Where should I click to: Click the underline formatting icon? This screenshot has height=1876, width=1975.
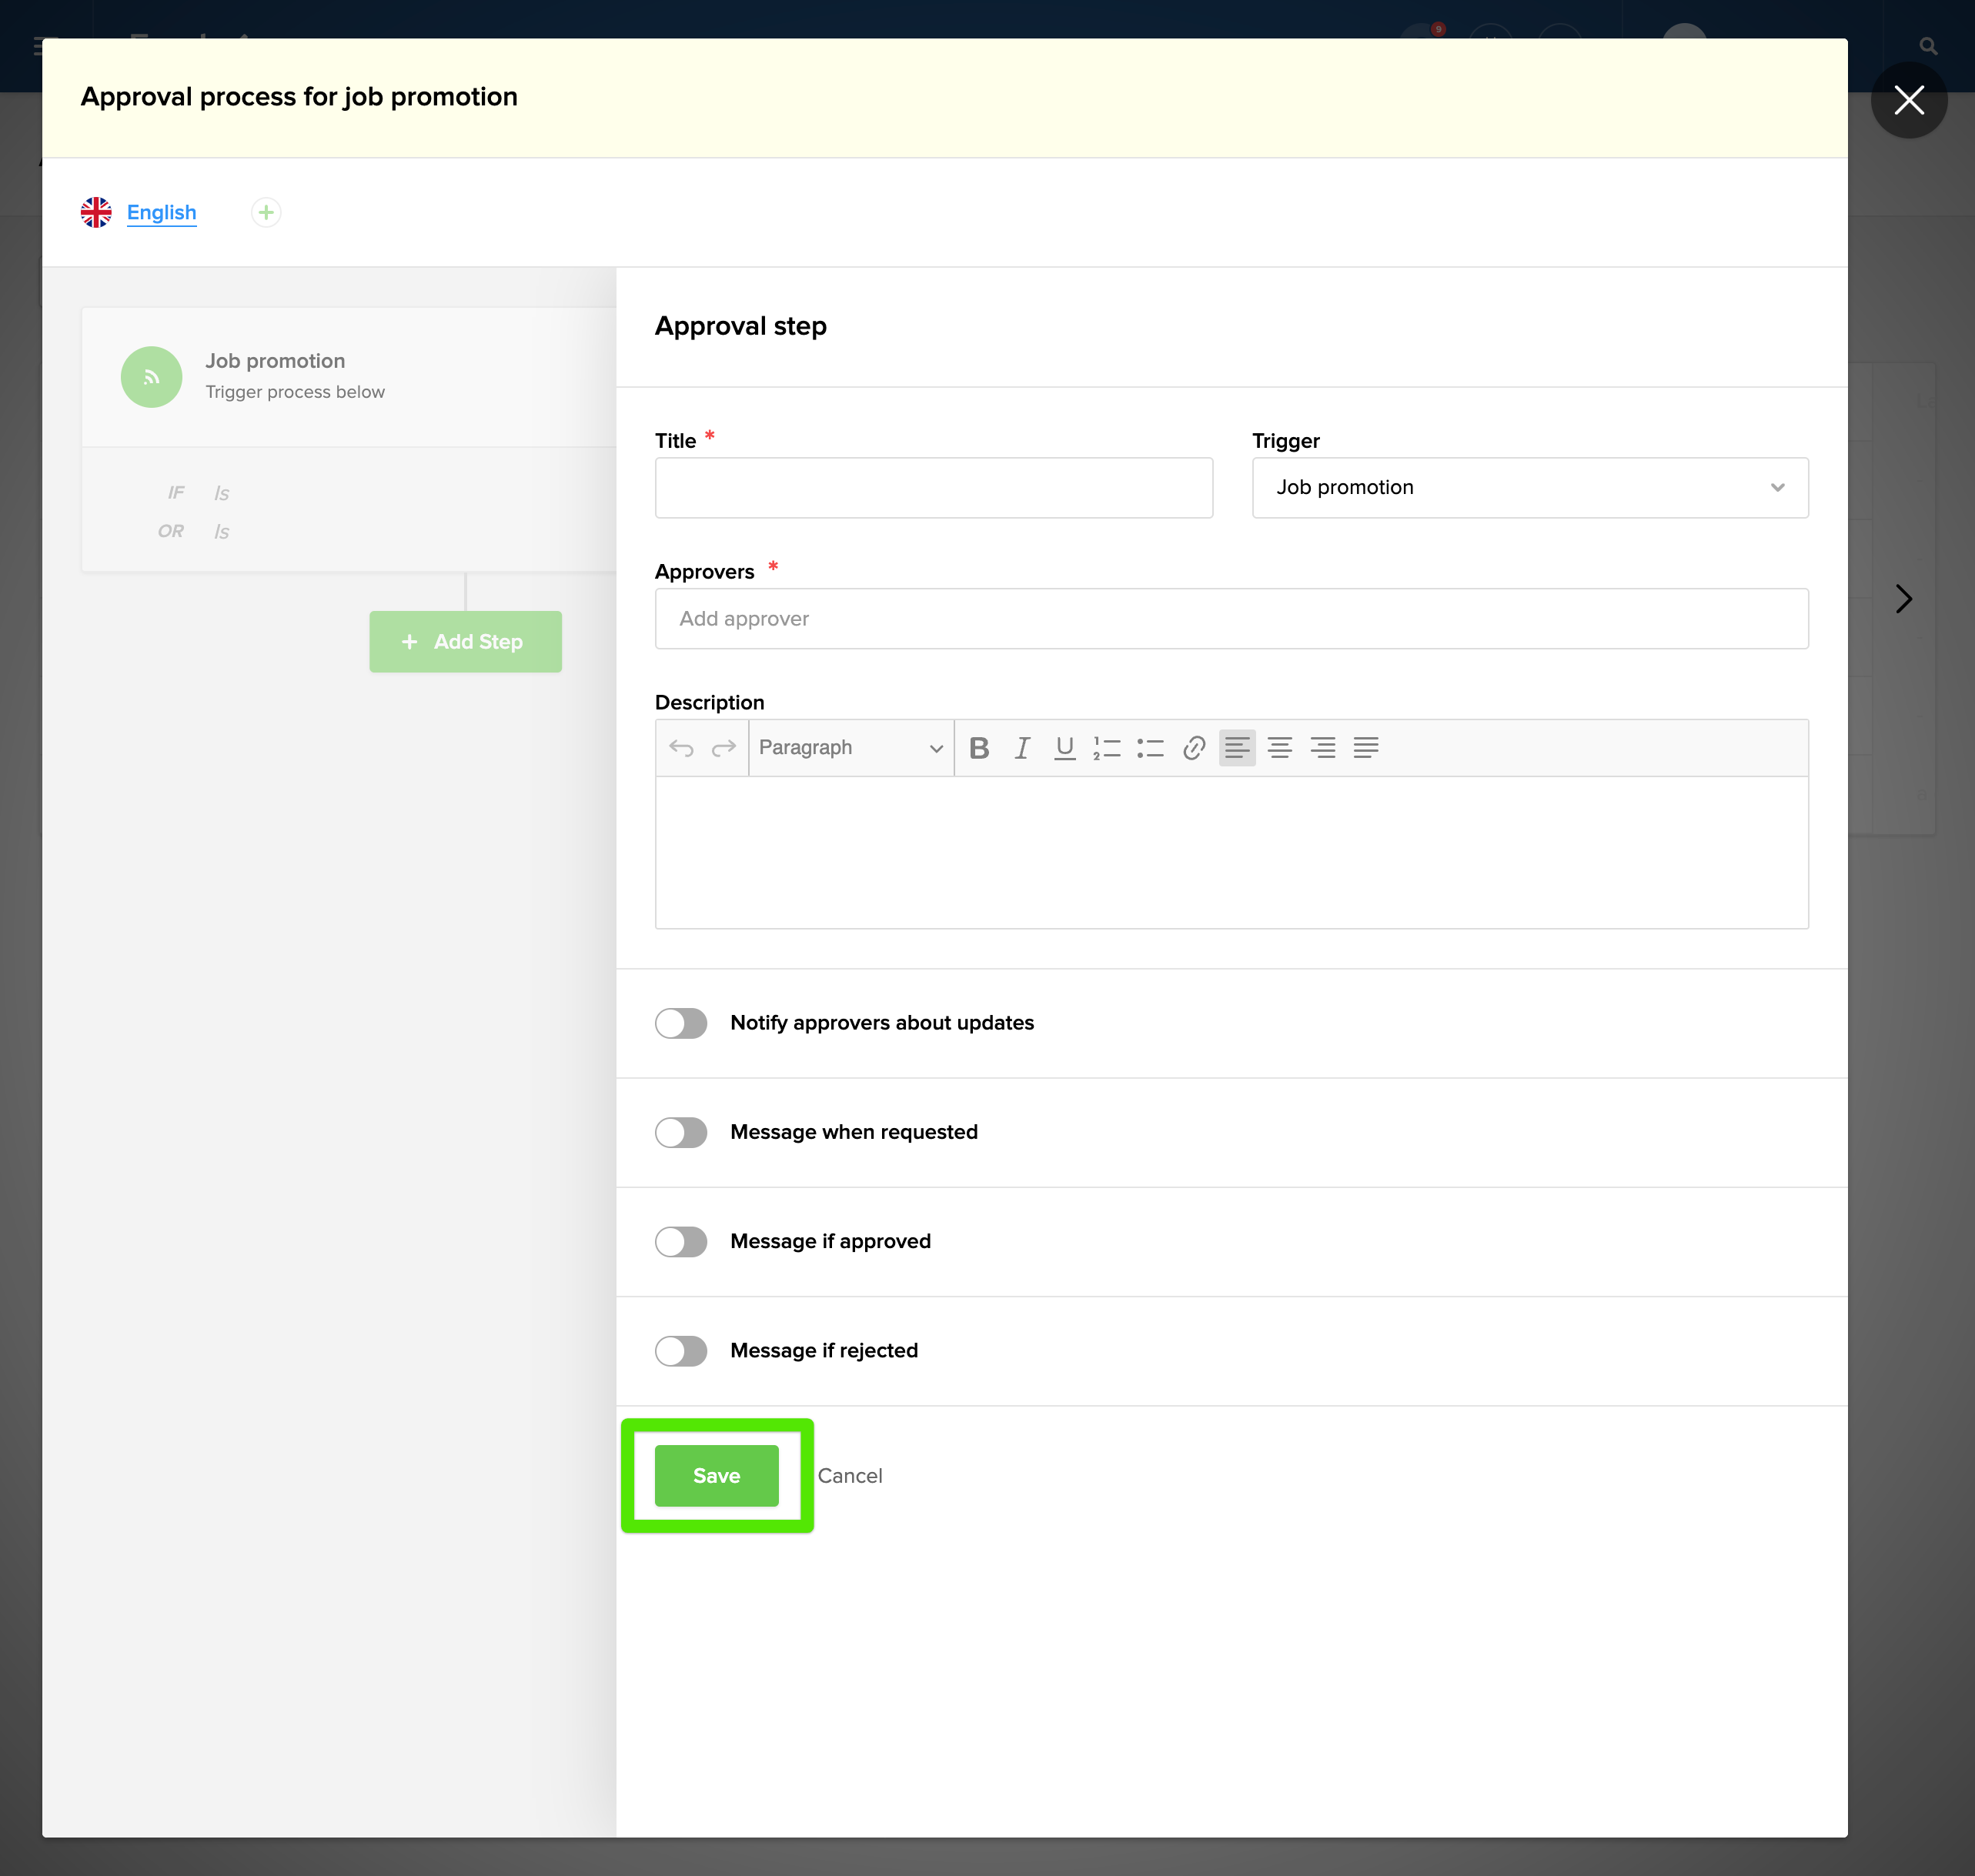pos(1064,748)
